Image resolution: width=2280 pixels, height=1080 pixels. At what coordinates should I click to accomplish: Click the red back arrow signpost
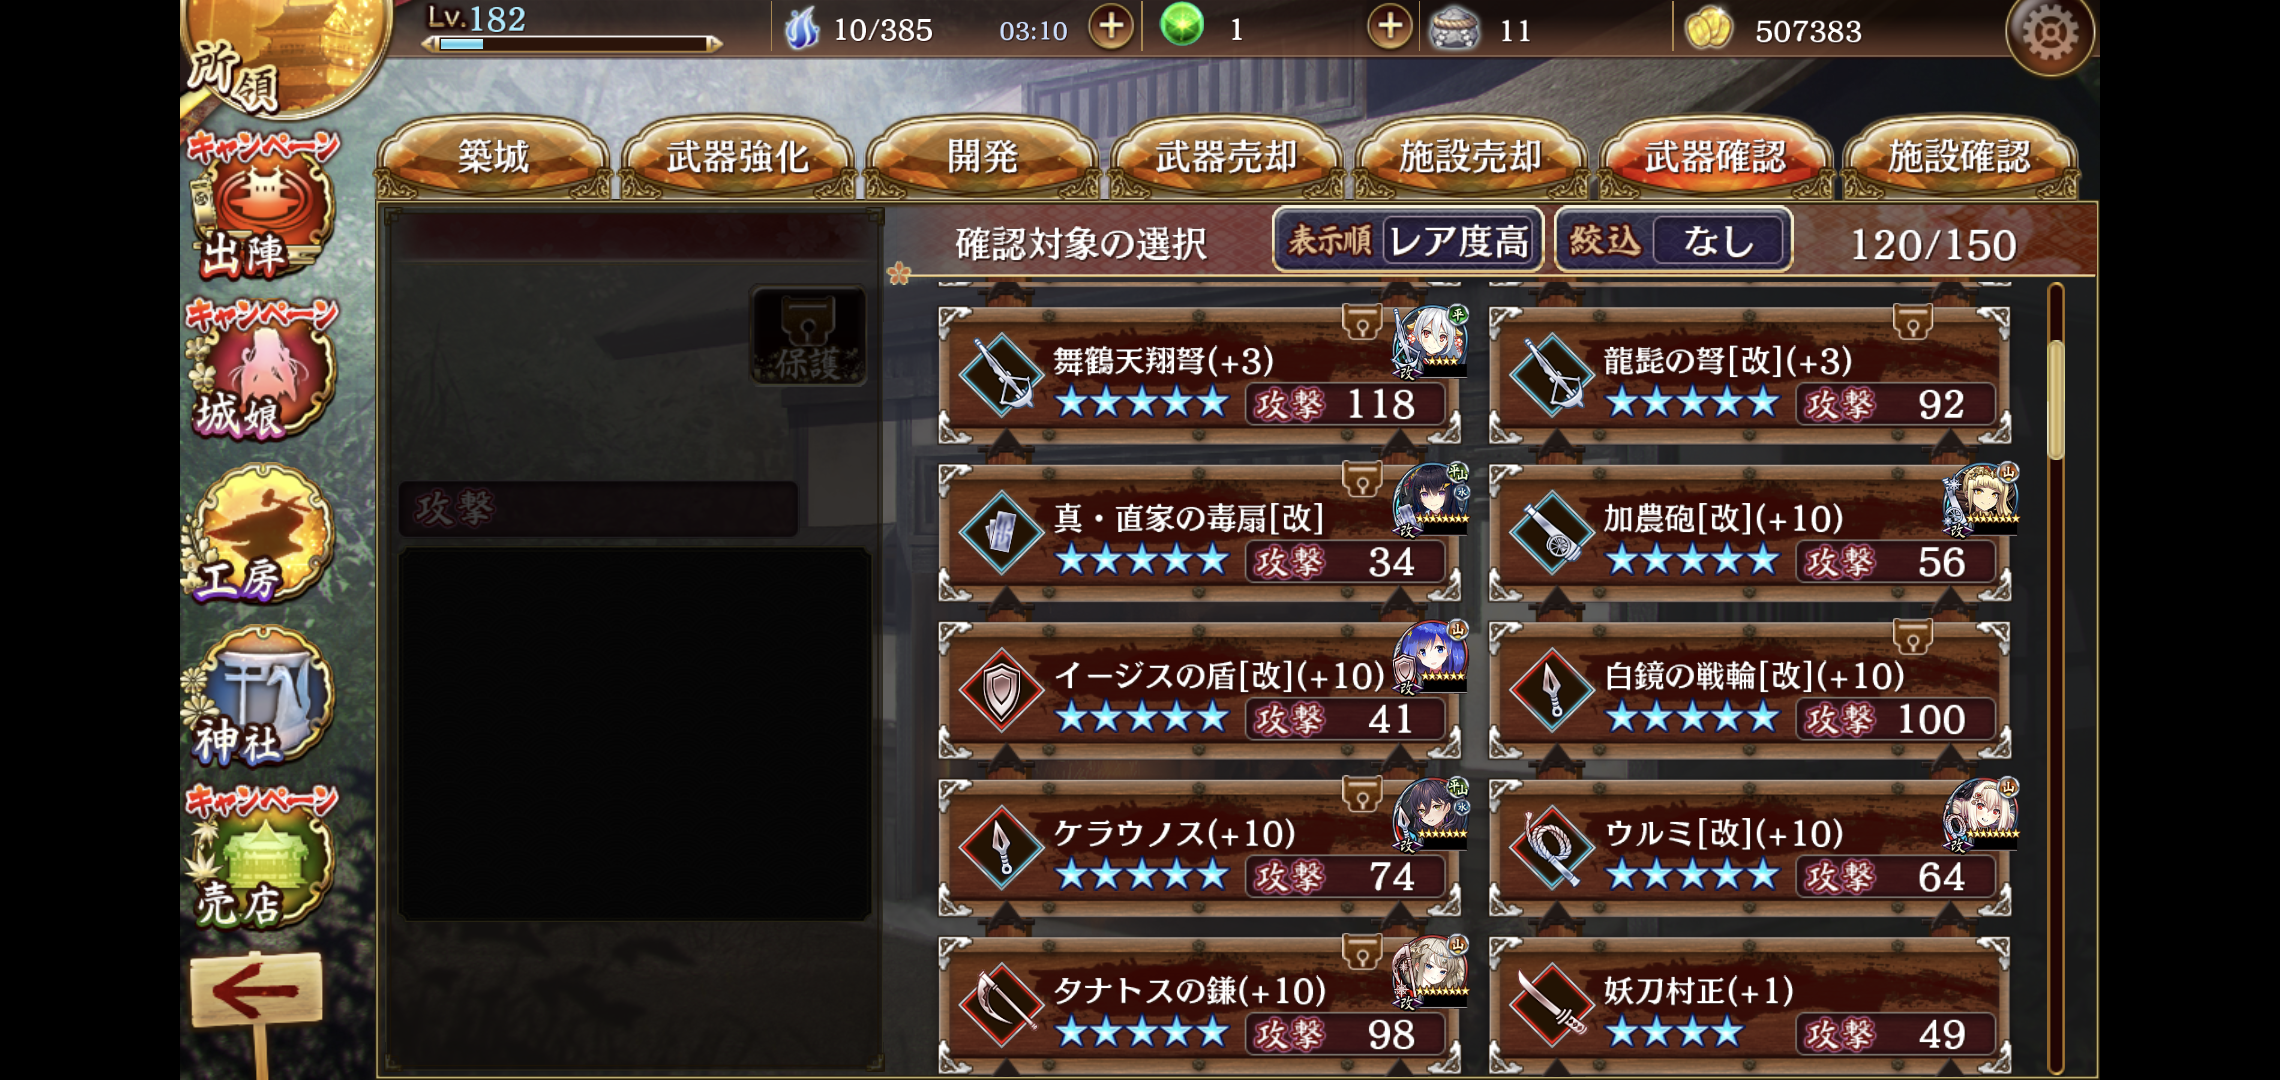[x=256, y=990]
